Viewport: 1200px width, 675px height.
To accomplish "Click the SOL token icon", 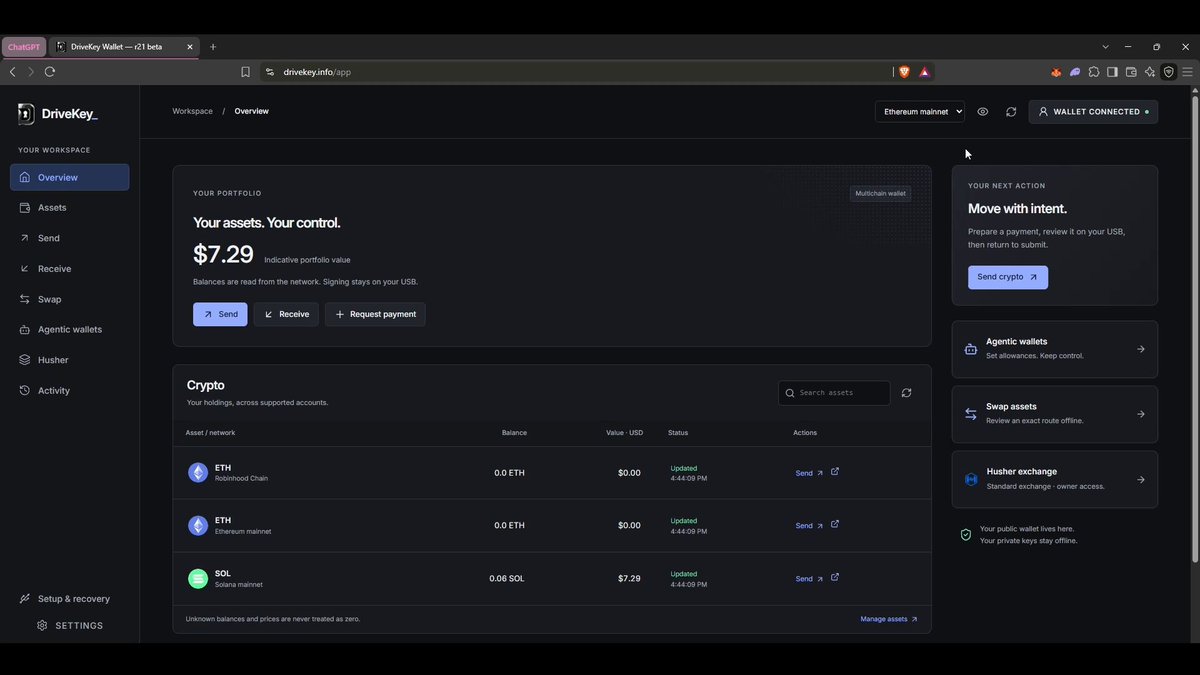I will pos(198,578).
